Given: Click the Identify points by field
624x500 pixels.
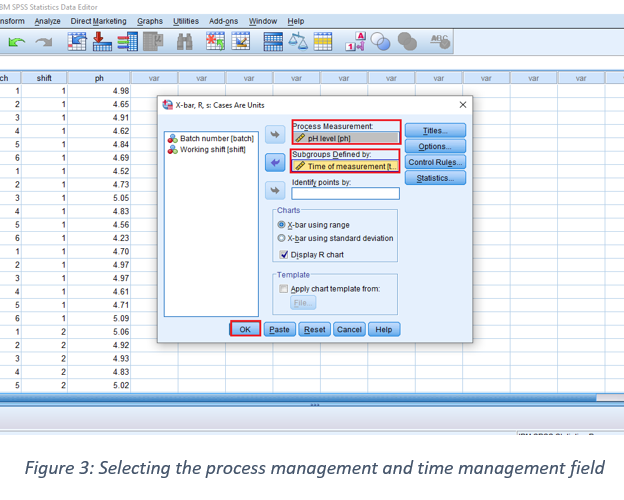Looking at the screenshot, I should [x=344, y=194].
